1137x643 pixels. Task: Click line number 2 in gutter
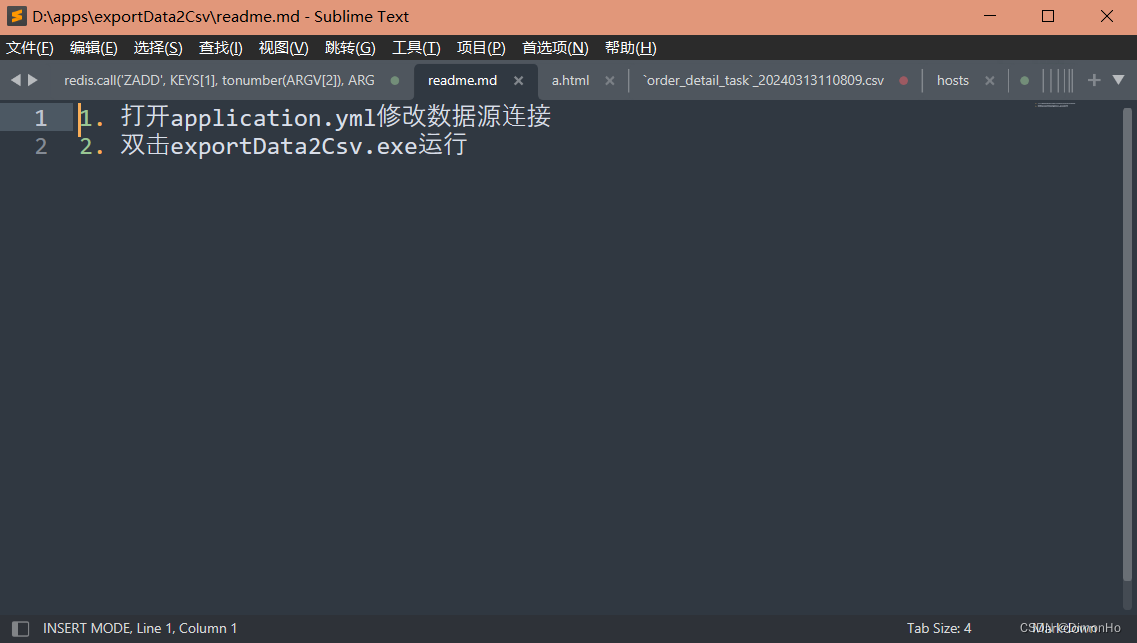41,146
